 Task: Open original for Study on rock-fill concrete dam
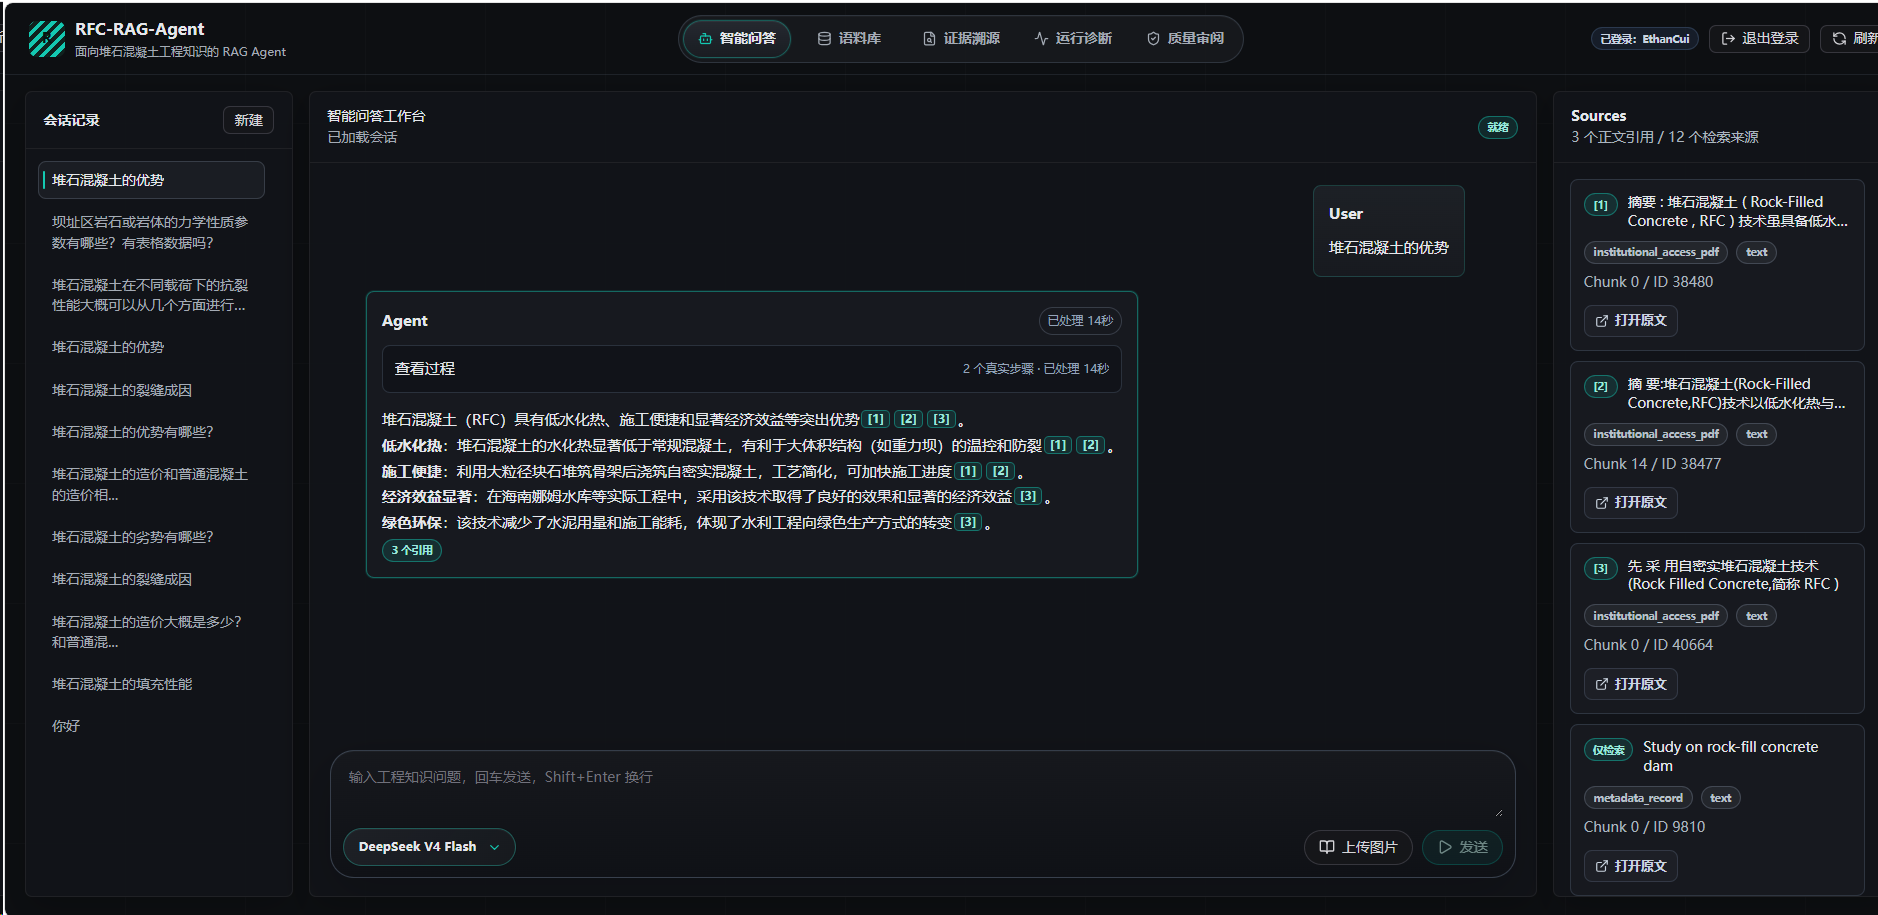coord(1630,866)
